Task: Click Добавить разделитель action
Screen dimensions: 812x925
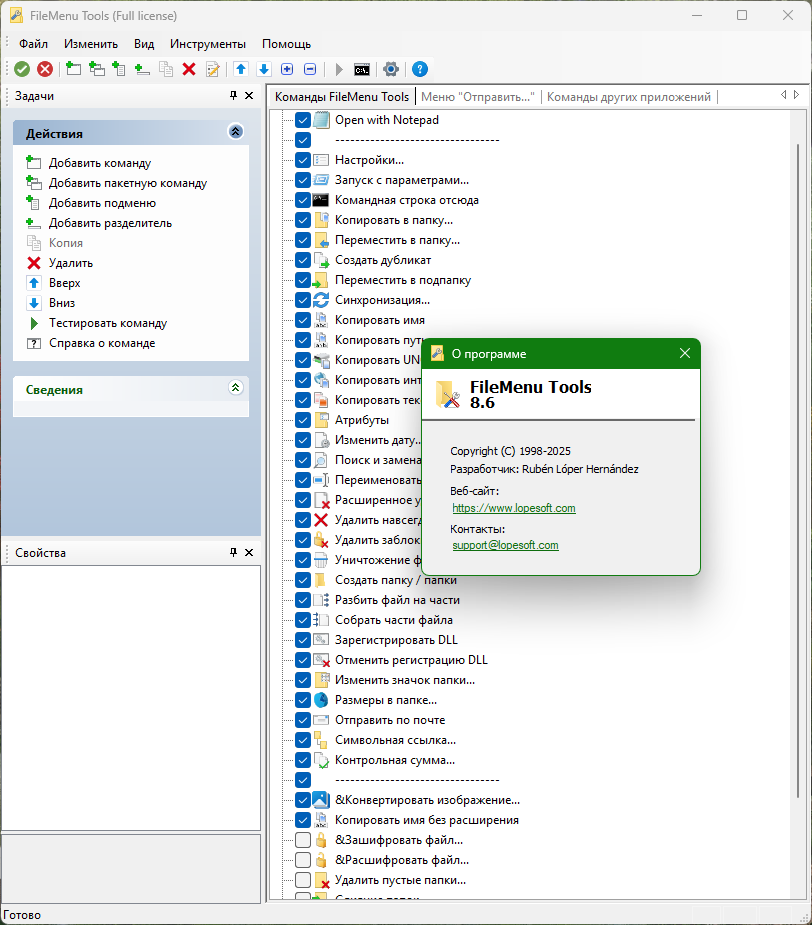Action: pyautogui.click(x=110, y=223)
